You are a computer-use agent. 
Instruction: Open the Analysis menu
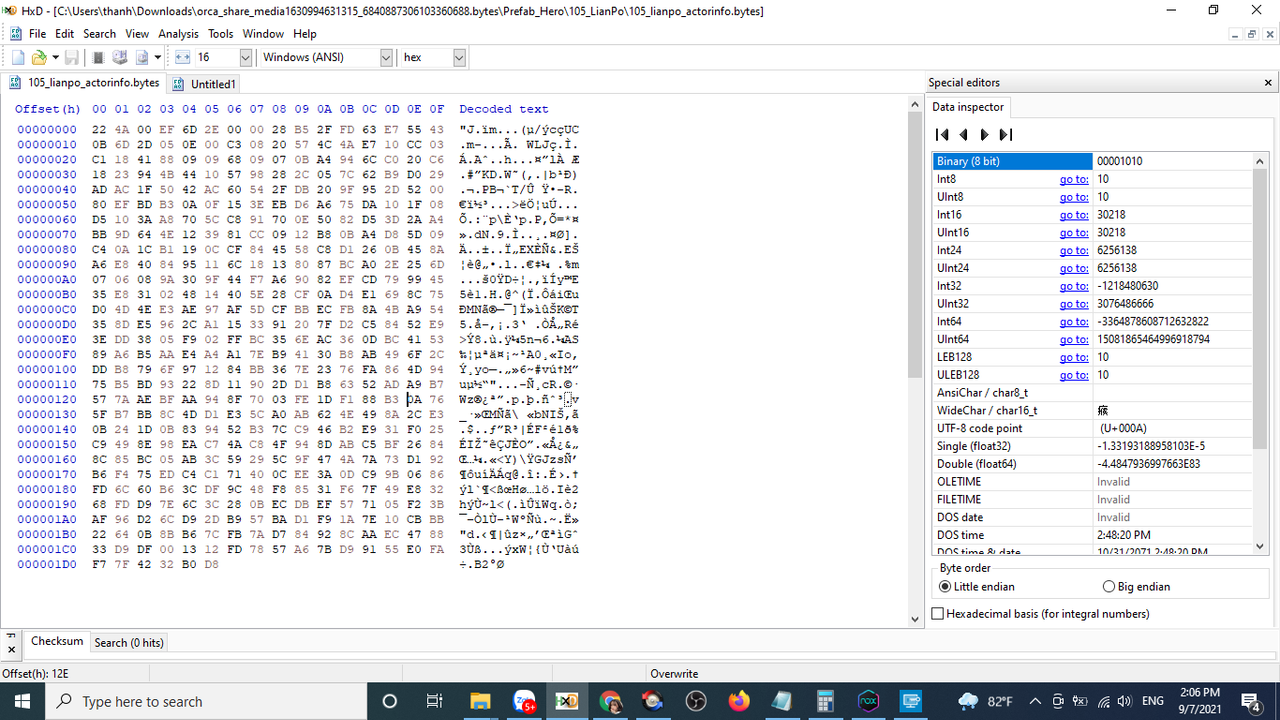(178, 34)
